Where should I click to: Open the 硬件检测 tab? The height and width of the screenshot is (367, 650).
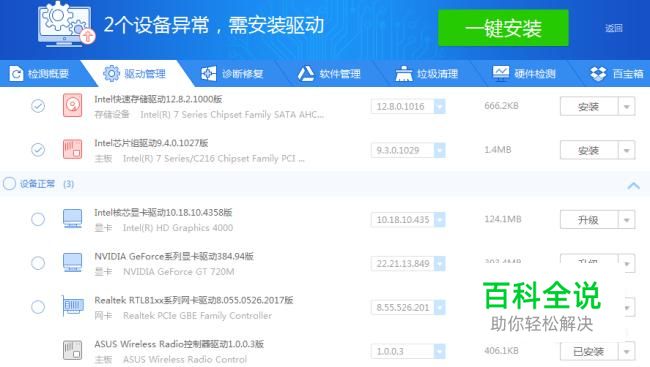click(x=524, y=74)
